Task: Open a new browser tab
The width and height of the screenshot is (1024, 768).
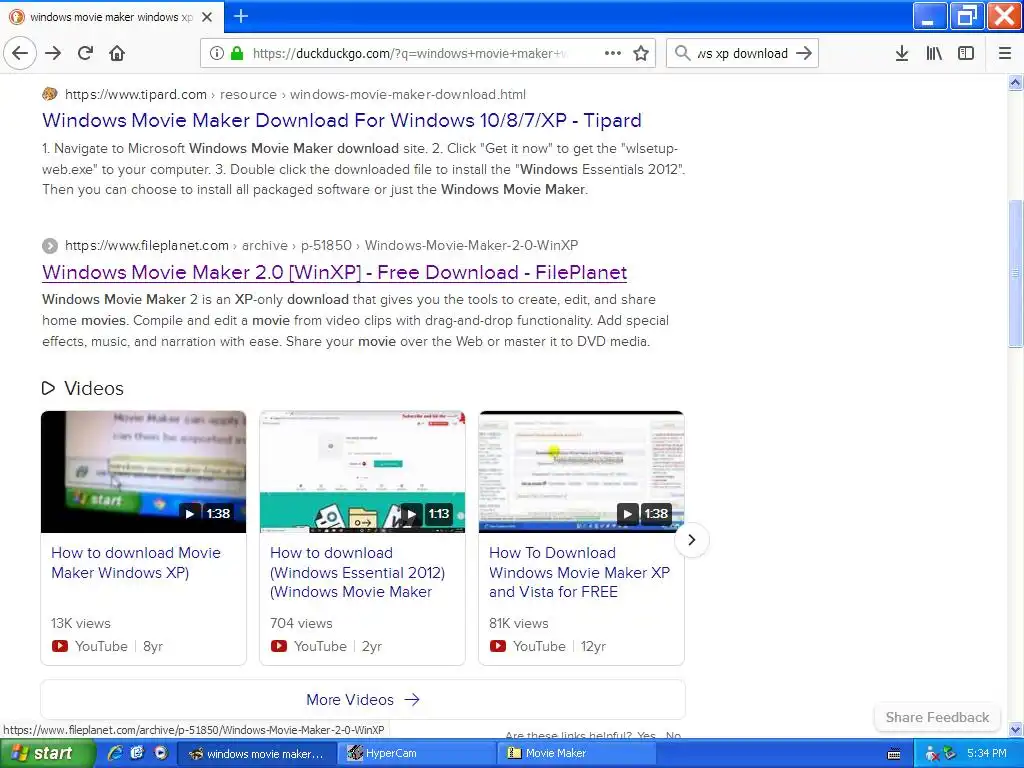Action: (241, 16)
